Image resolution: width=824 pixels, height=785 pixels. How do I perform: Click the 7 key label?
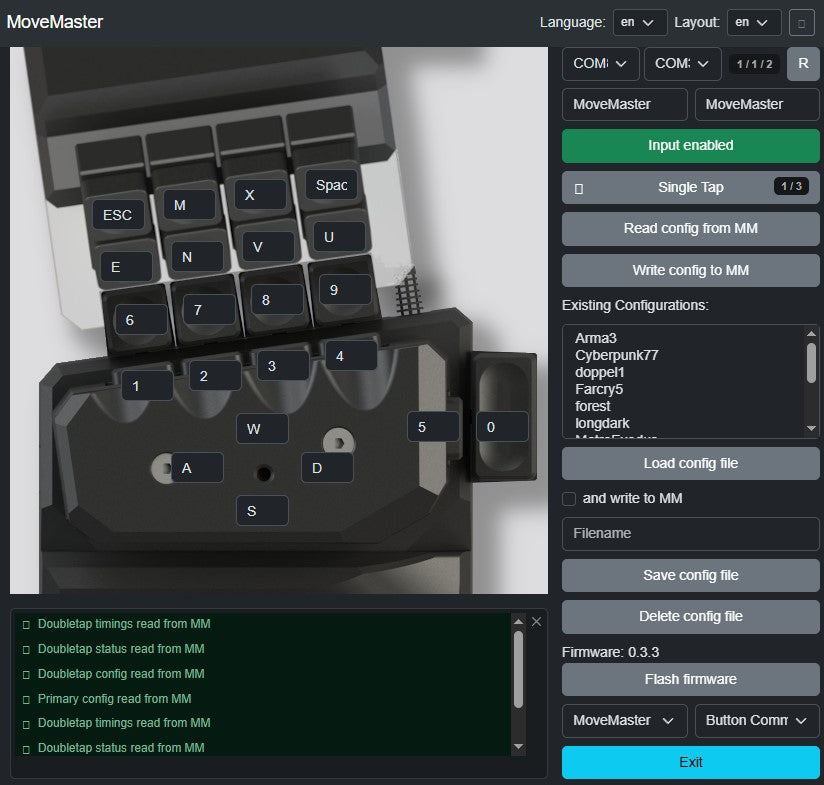click(x=210, y=310)
